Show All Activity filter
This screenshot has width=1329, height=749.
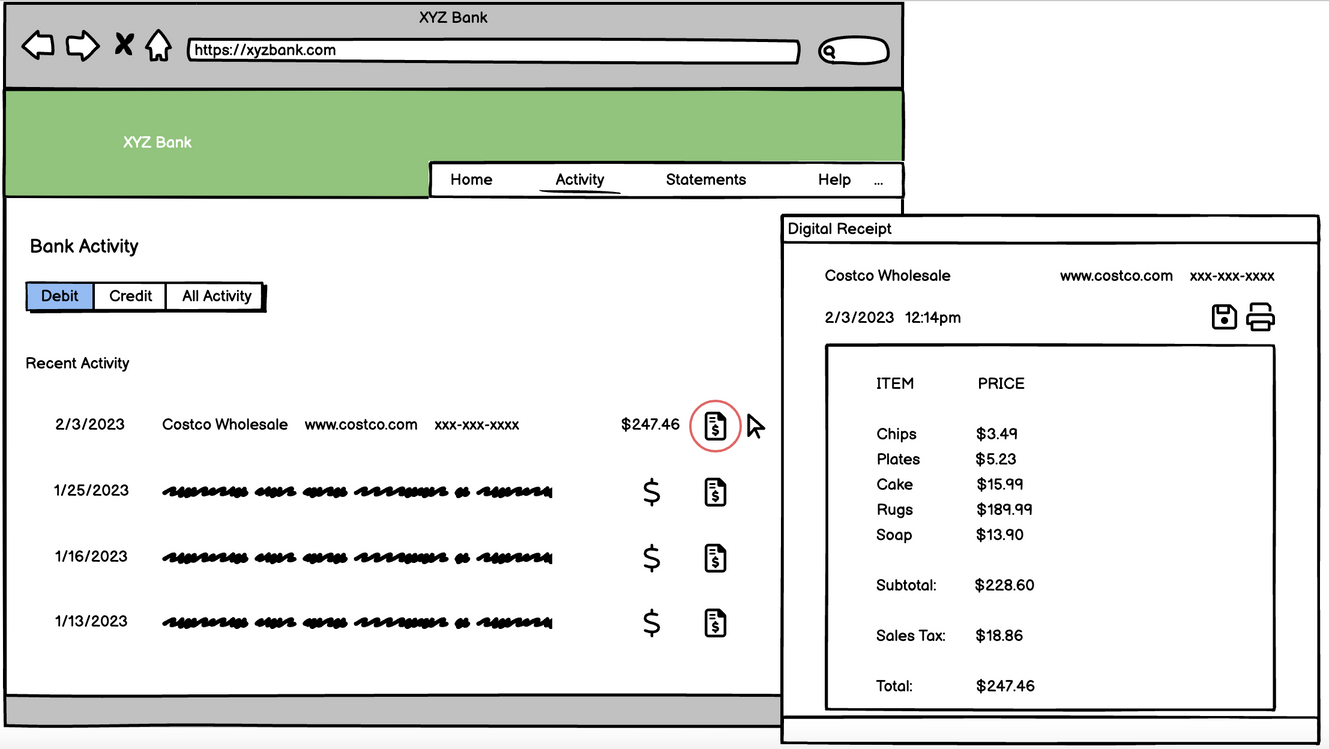pos(216,296)
